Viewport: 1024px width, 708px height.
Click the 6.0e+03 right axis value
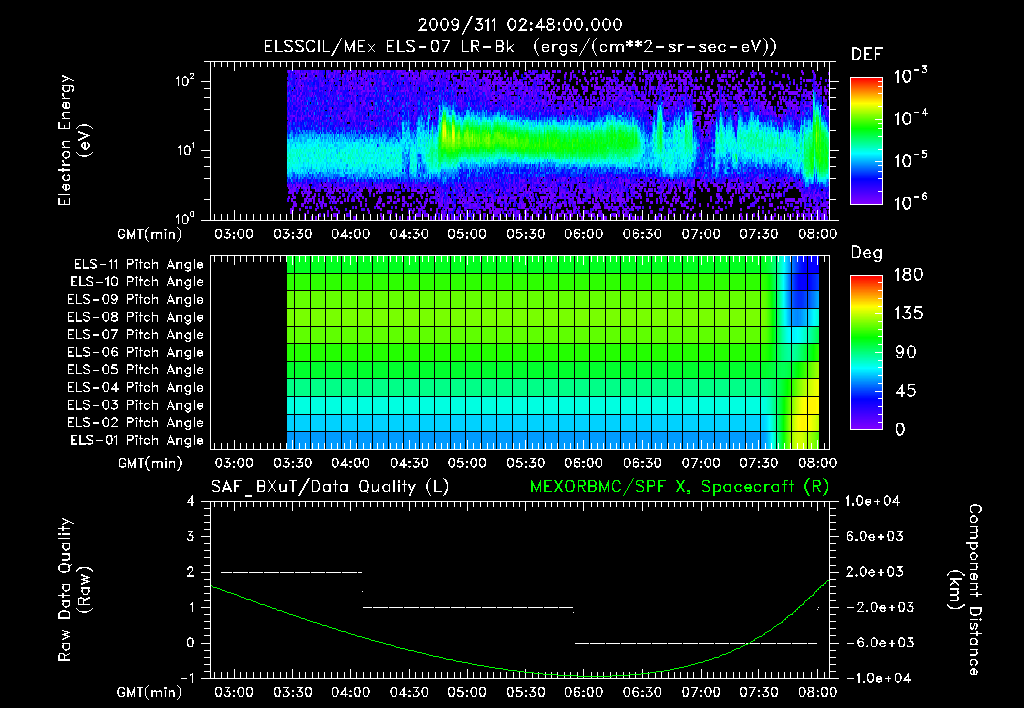coord(875,536)
